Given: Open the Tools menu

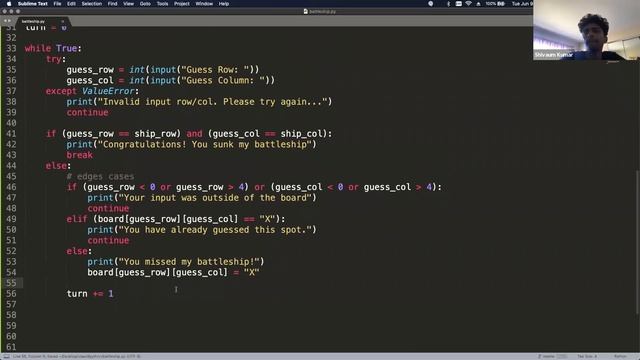Looking at the screenshot, I should [x=162, y=4].
